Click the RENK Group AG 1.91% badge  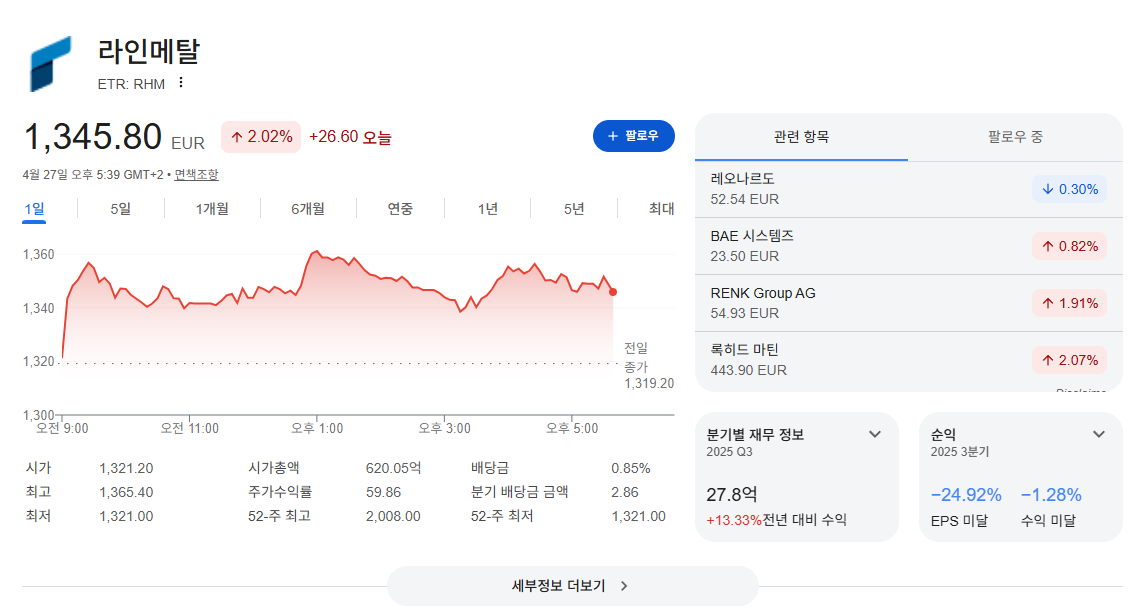(1069, 304)
